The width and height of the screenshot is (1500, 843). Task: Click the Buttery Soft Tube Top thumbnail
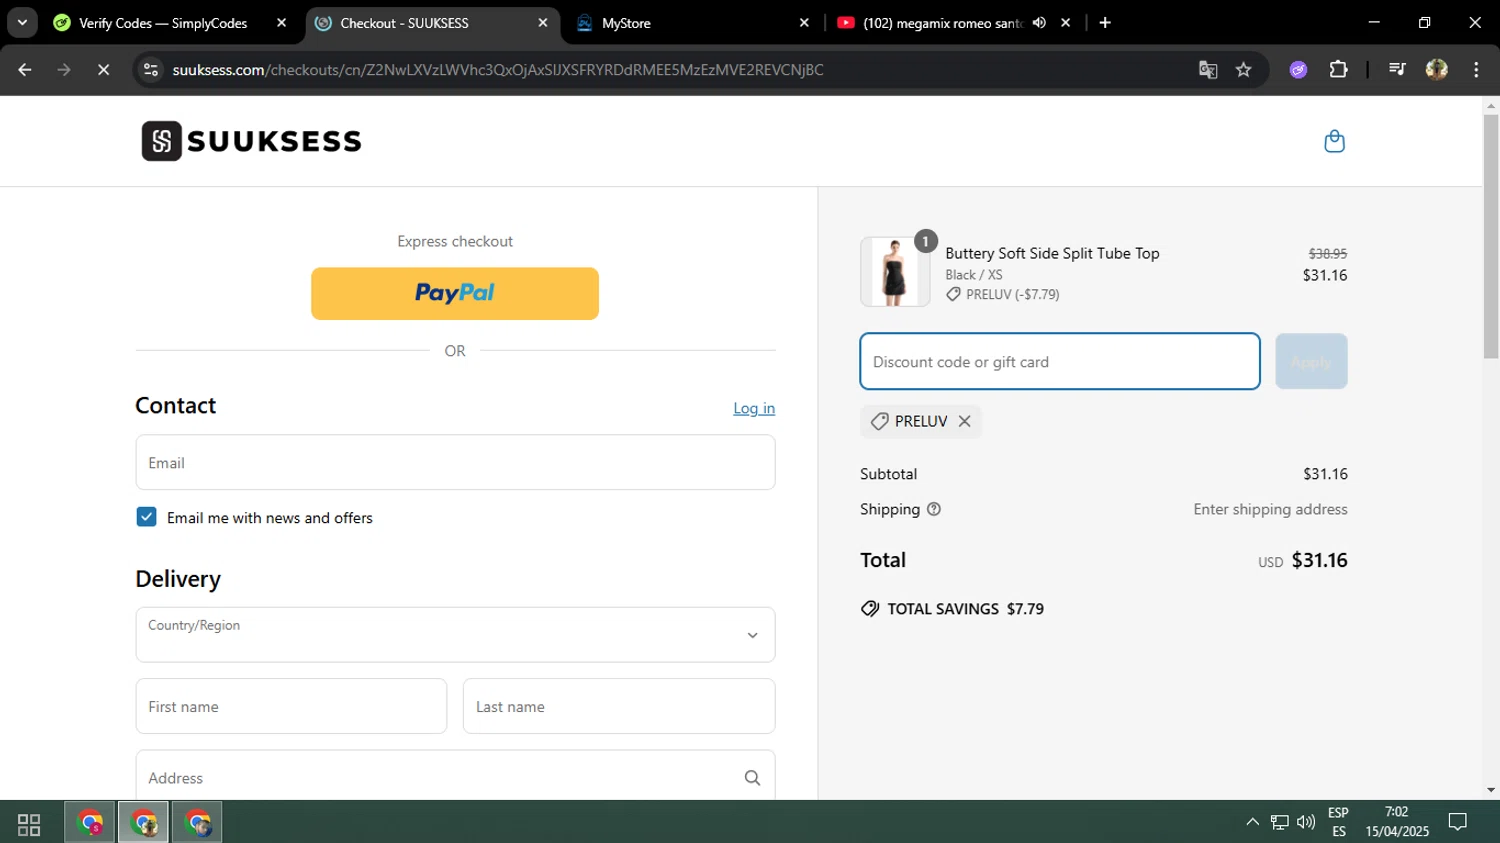point(895,271)
